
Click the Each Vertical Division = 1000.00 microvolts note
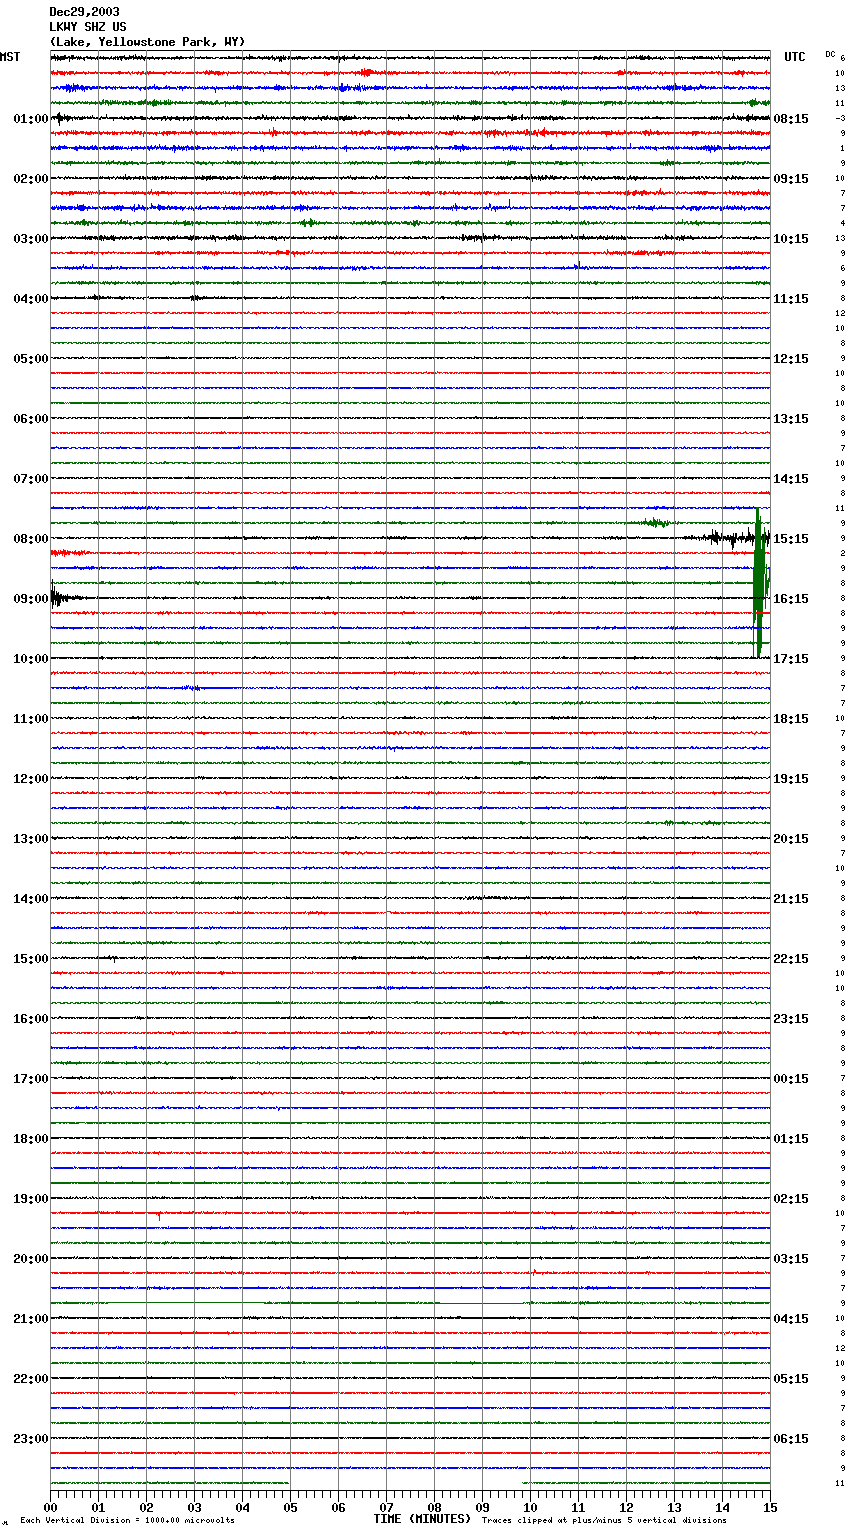(127, 1521)
